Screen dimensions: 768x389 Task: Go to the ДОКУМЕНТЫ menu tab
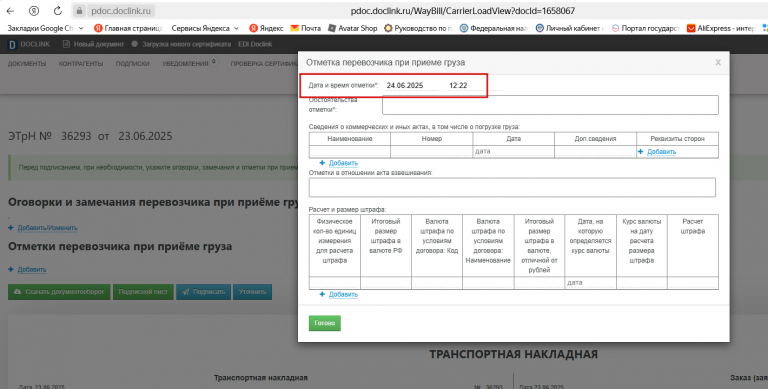[27, 64]
